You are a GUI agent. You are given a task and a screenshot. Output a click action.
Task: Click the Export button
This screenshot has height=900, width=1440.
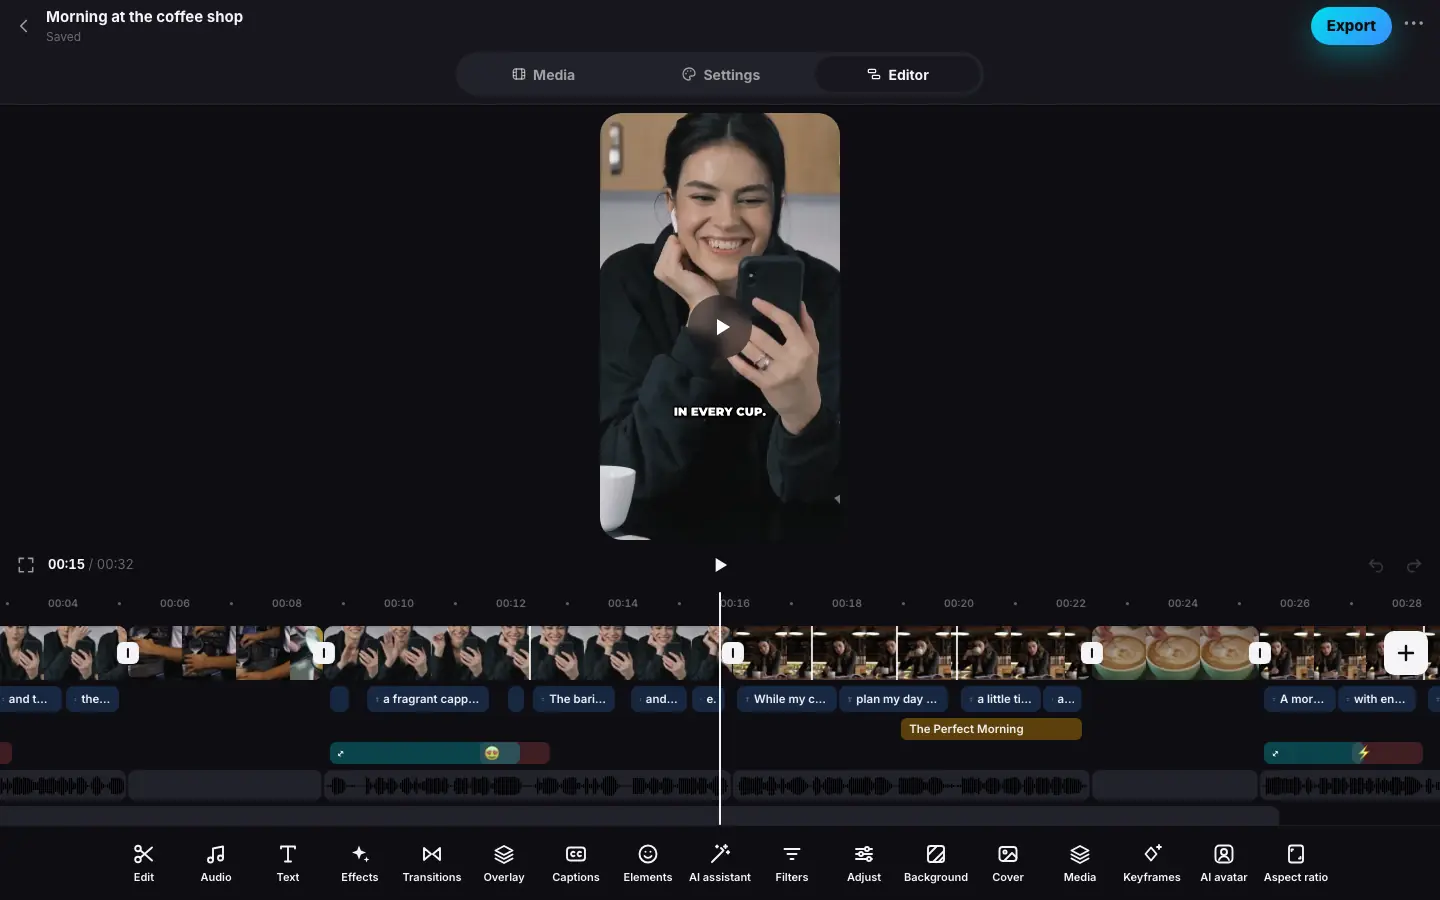pos(1351,26)
